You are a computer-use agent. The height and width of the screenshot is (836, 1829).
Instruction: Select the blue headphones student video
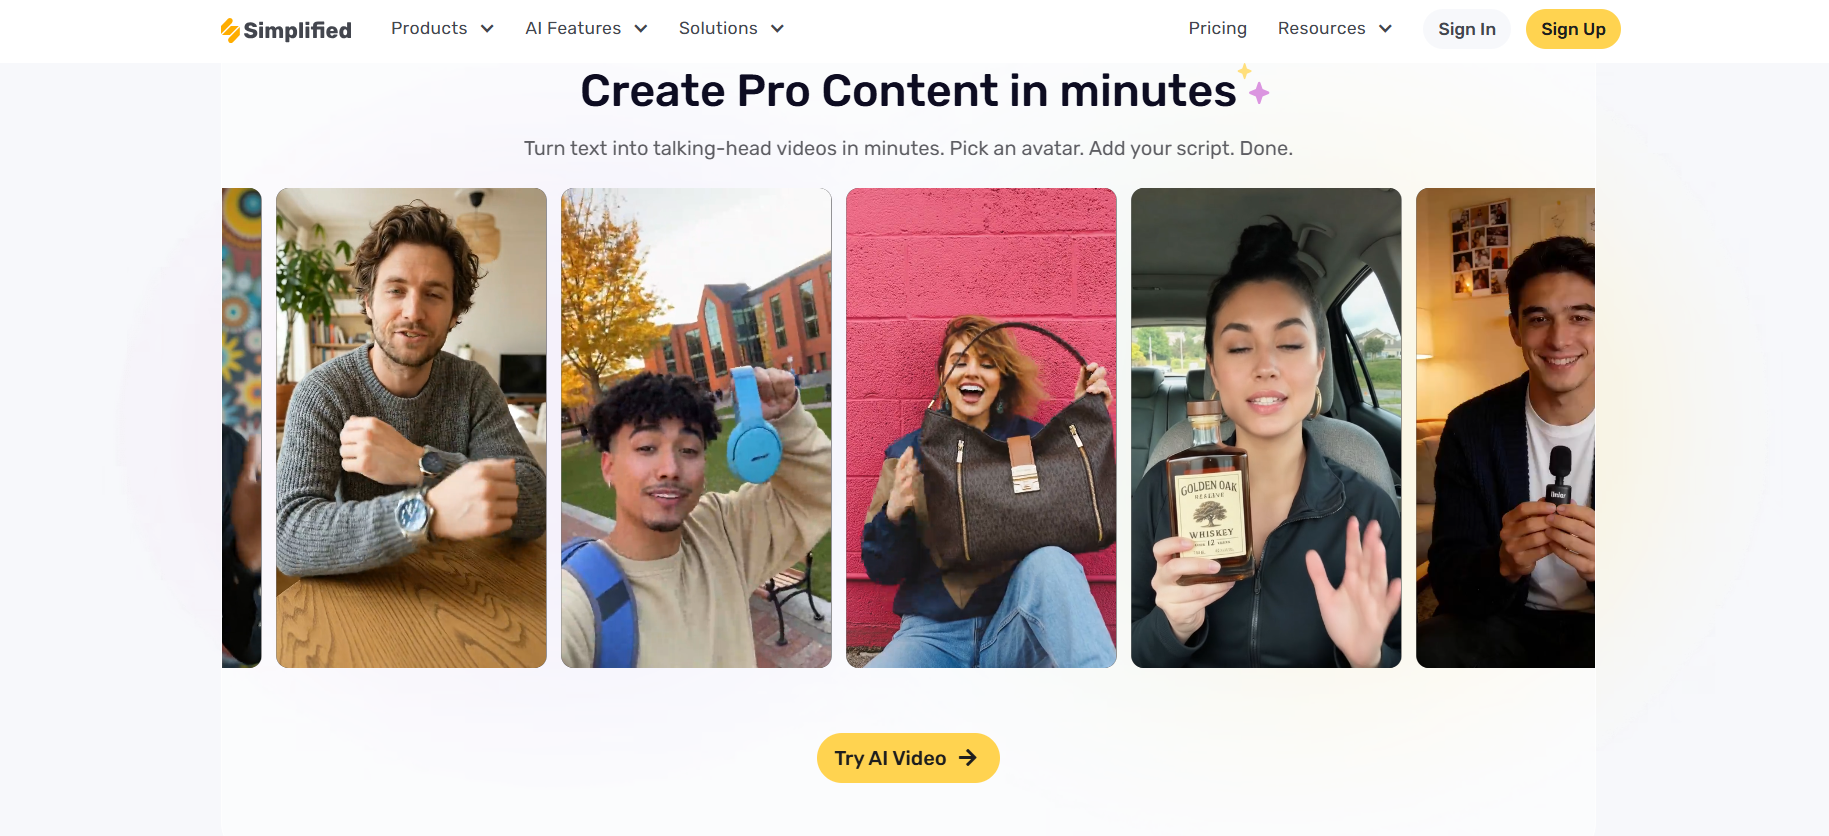pos(696,428)
